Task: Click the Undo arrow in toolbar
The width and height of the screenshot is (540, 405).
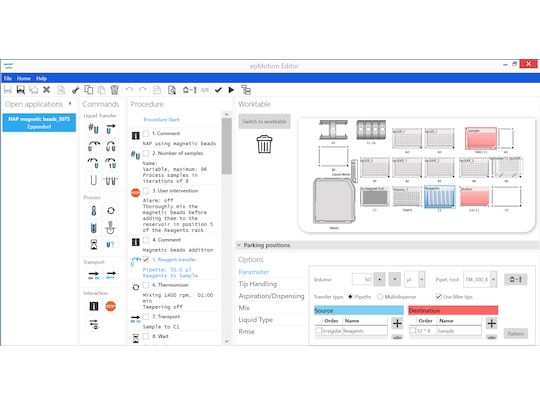Action: point(129,90)
